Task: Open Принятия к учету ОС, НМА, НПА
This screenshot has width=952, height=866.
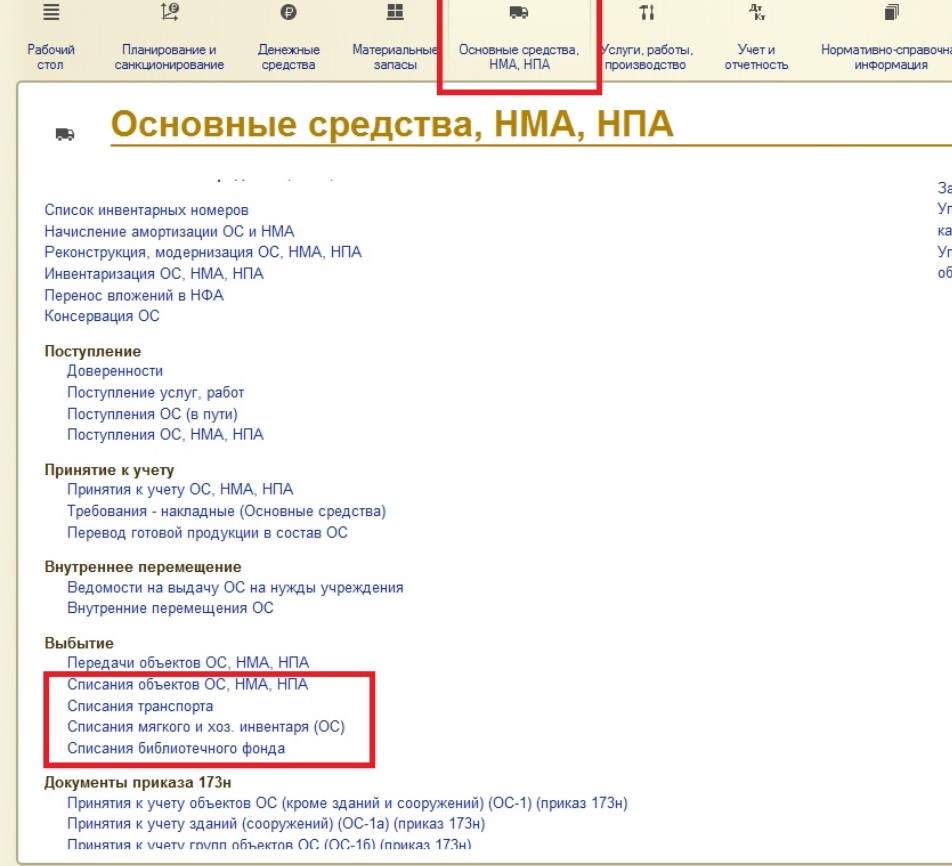Action: [180, 489]
